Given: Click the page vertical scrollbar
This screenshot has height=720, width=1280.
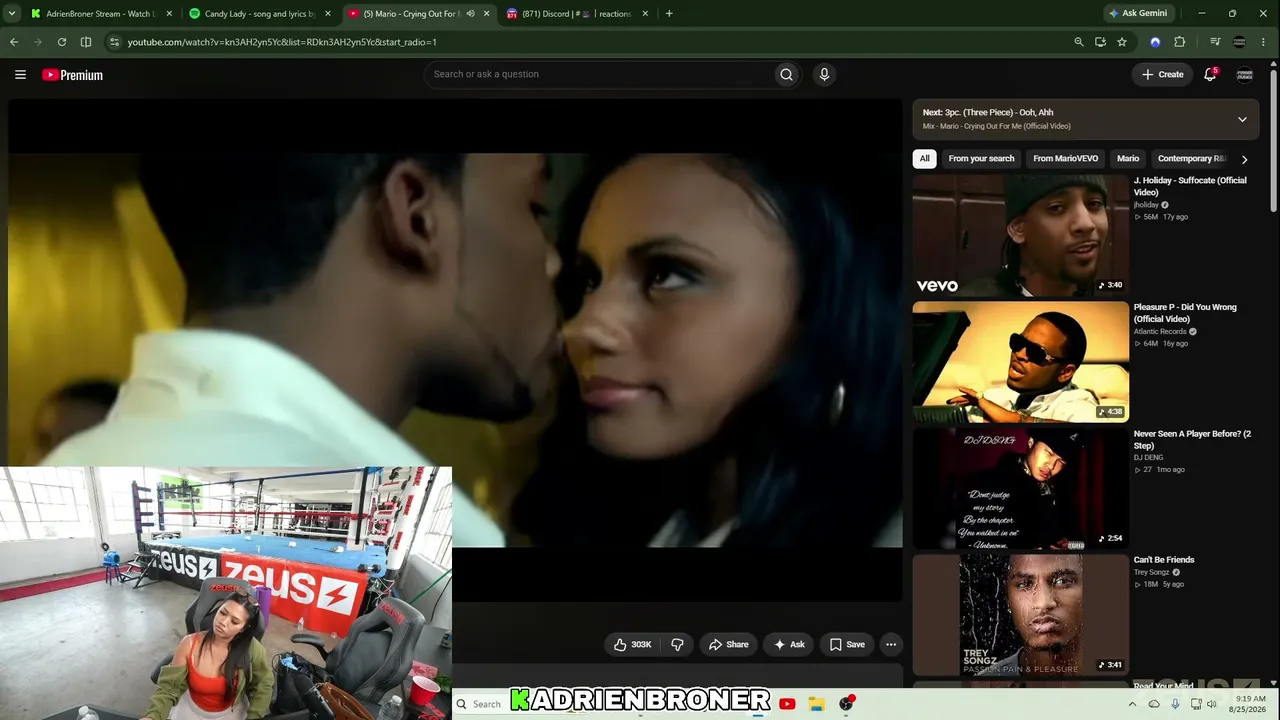Looking at the screenshot, I should click(1273, 140).
